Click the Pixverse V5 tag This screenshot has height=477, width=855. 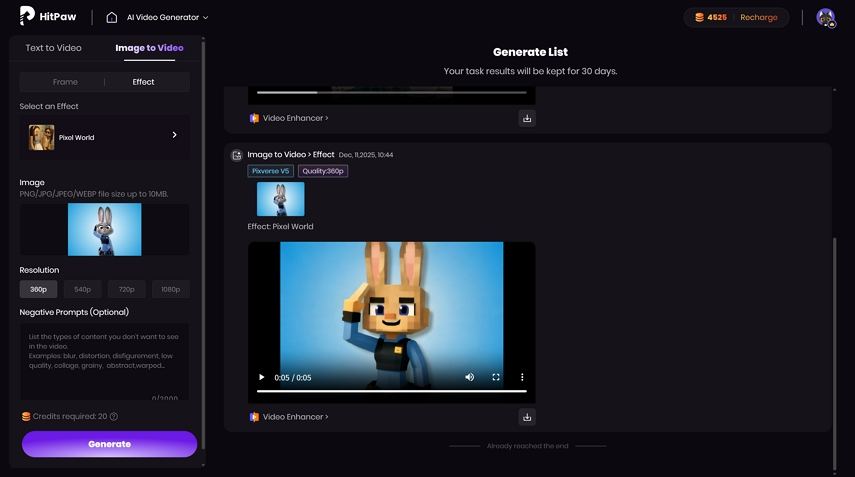pyautogui.click(x=270, y=171)
